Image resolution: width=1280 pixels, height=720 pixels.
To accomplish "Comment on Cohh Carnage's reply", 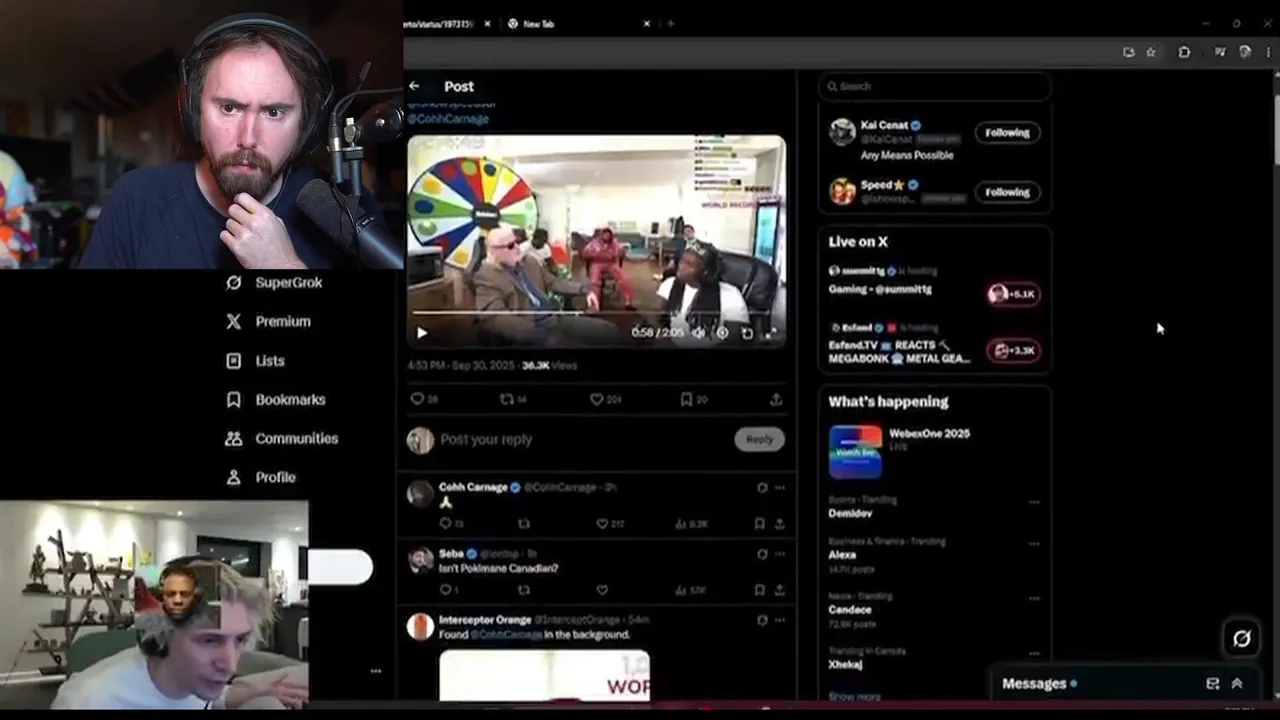I will click(446, 523).
